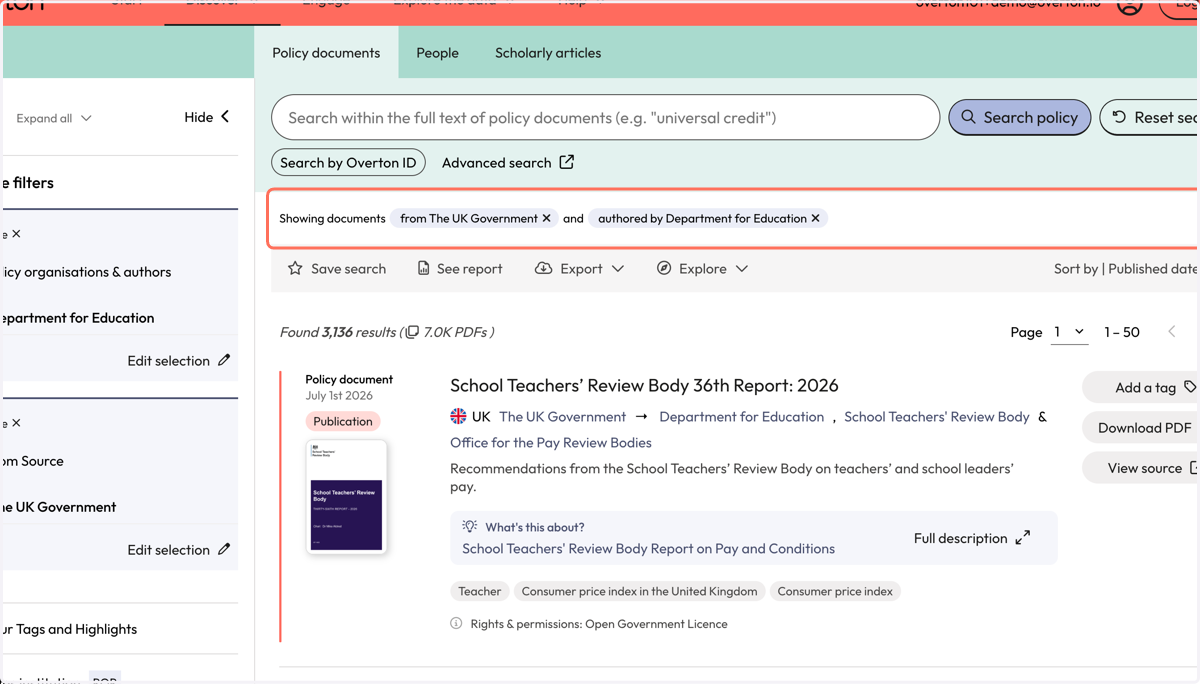Open the report cover thumbnail

pyautogui.click(x=346, y=496)
